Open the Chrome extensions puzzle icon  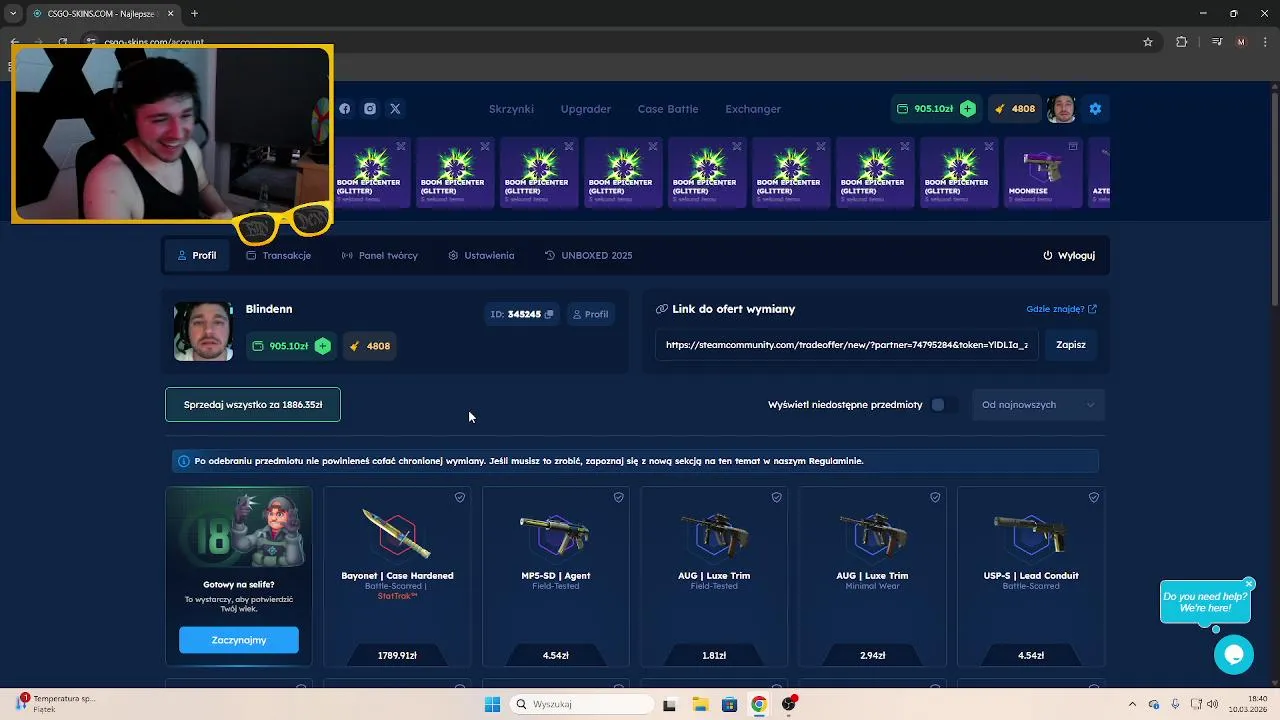[1181, 42]
